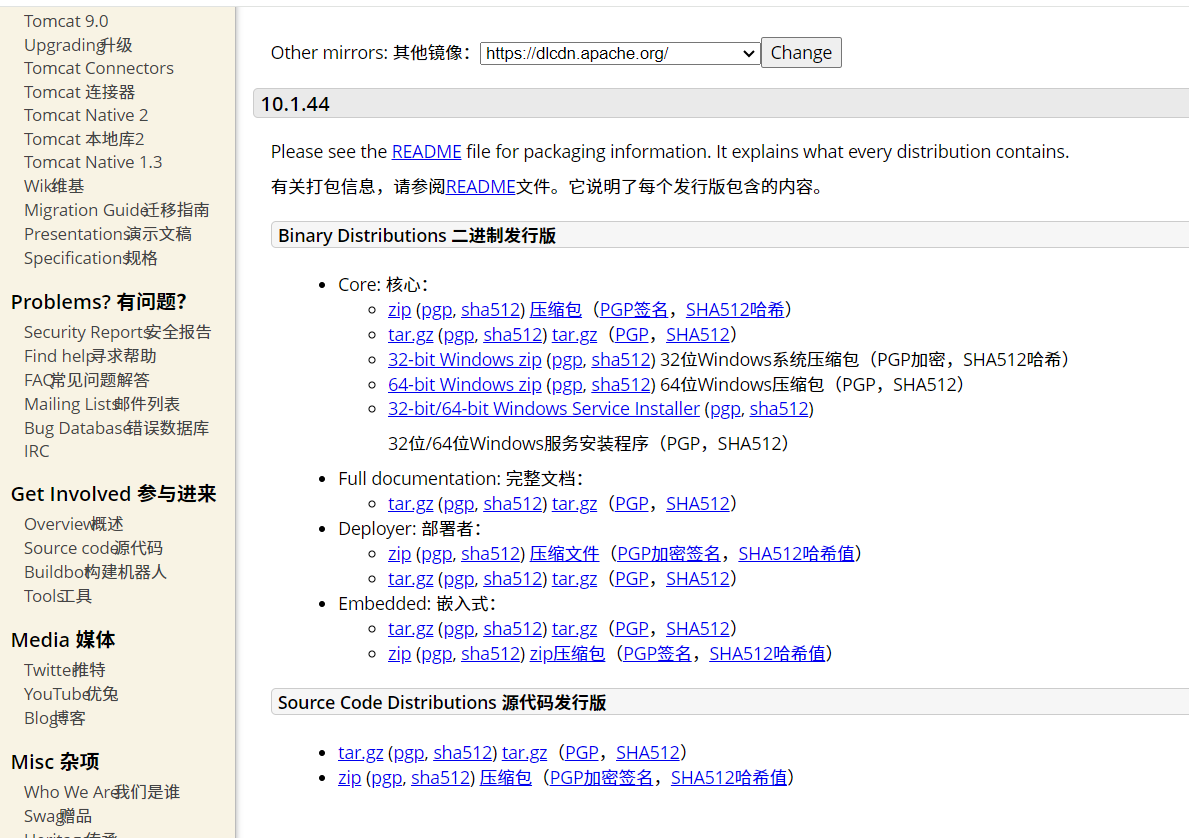Open Full documentation pgp link
The height and width of the screenshot is (838, 1189).
click(459, 504)
